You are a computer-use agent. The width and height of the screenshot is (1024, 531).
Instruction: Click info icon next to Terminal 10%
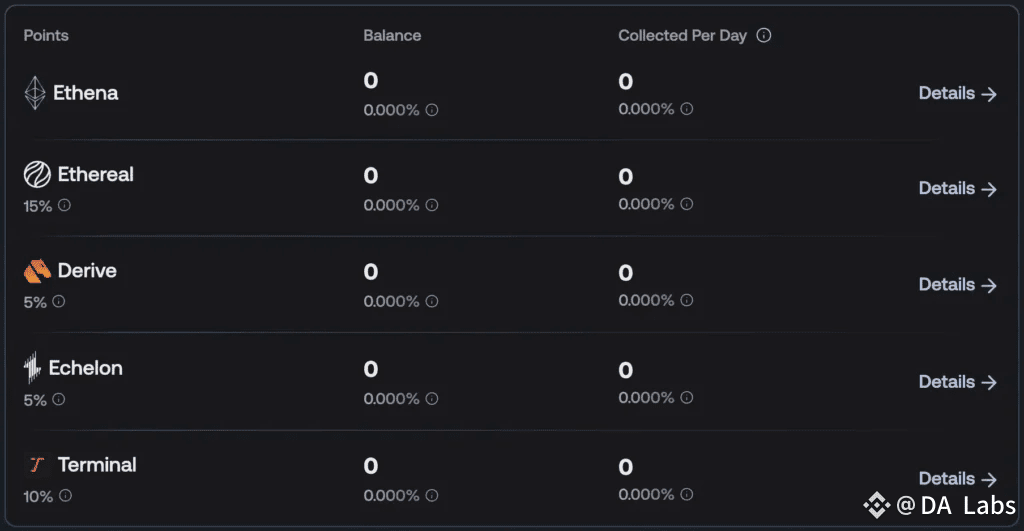65,496
